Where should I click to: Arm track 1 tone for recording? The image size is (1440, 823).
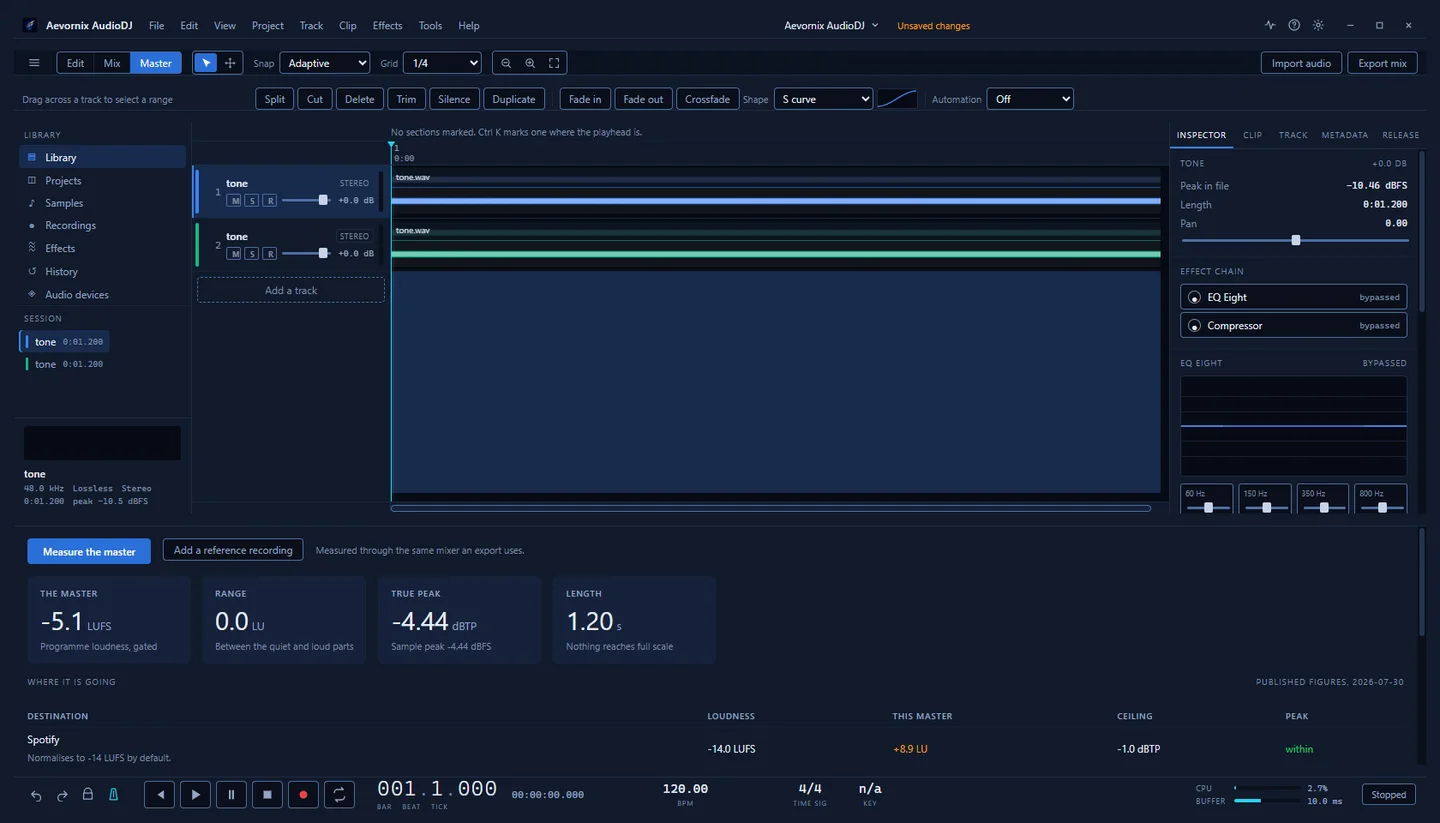click(269, 200)
